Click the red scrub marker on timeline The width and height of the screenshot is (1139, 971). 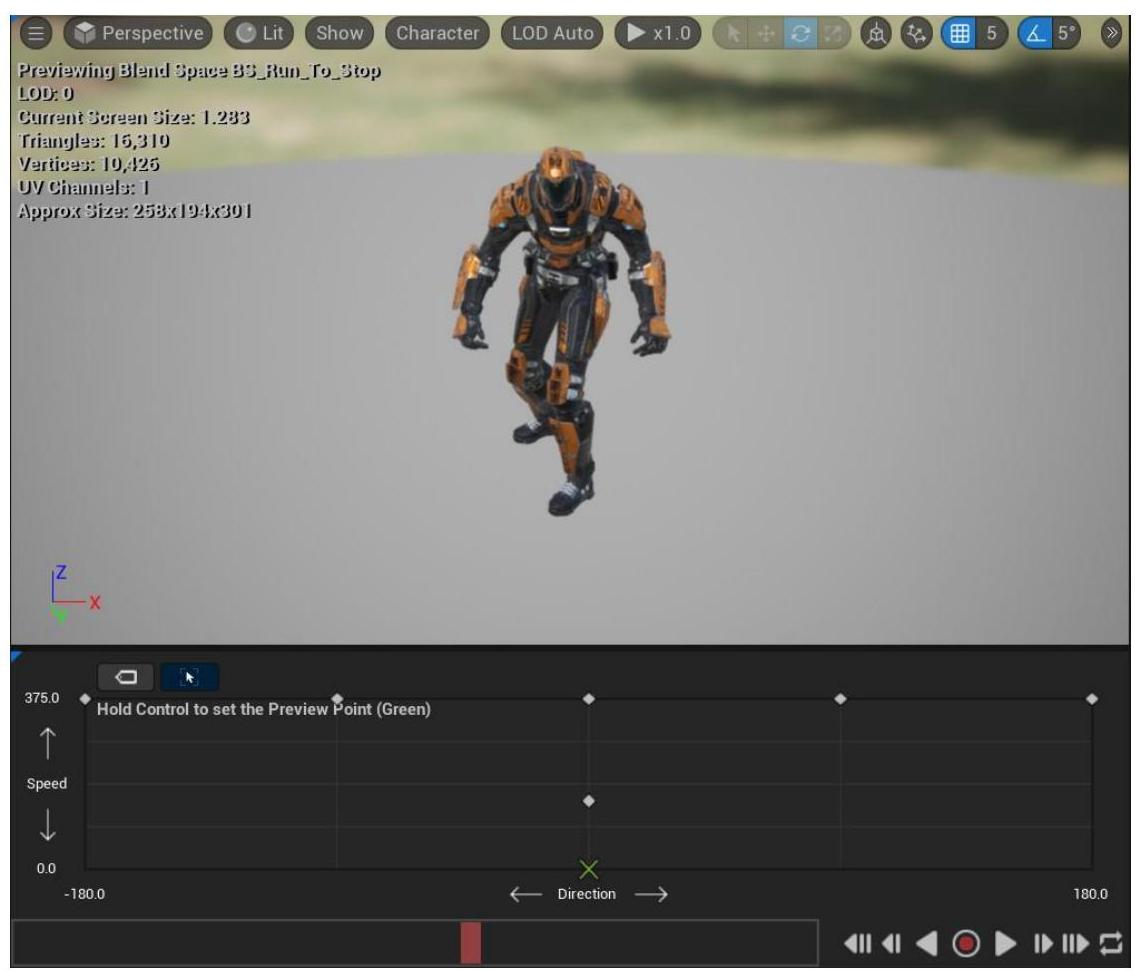(x=470, y=943)
